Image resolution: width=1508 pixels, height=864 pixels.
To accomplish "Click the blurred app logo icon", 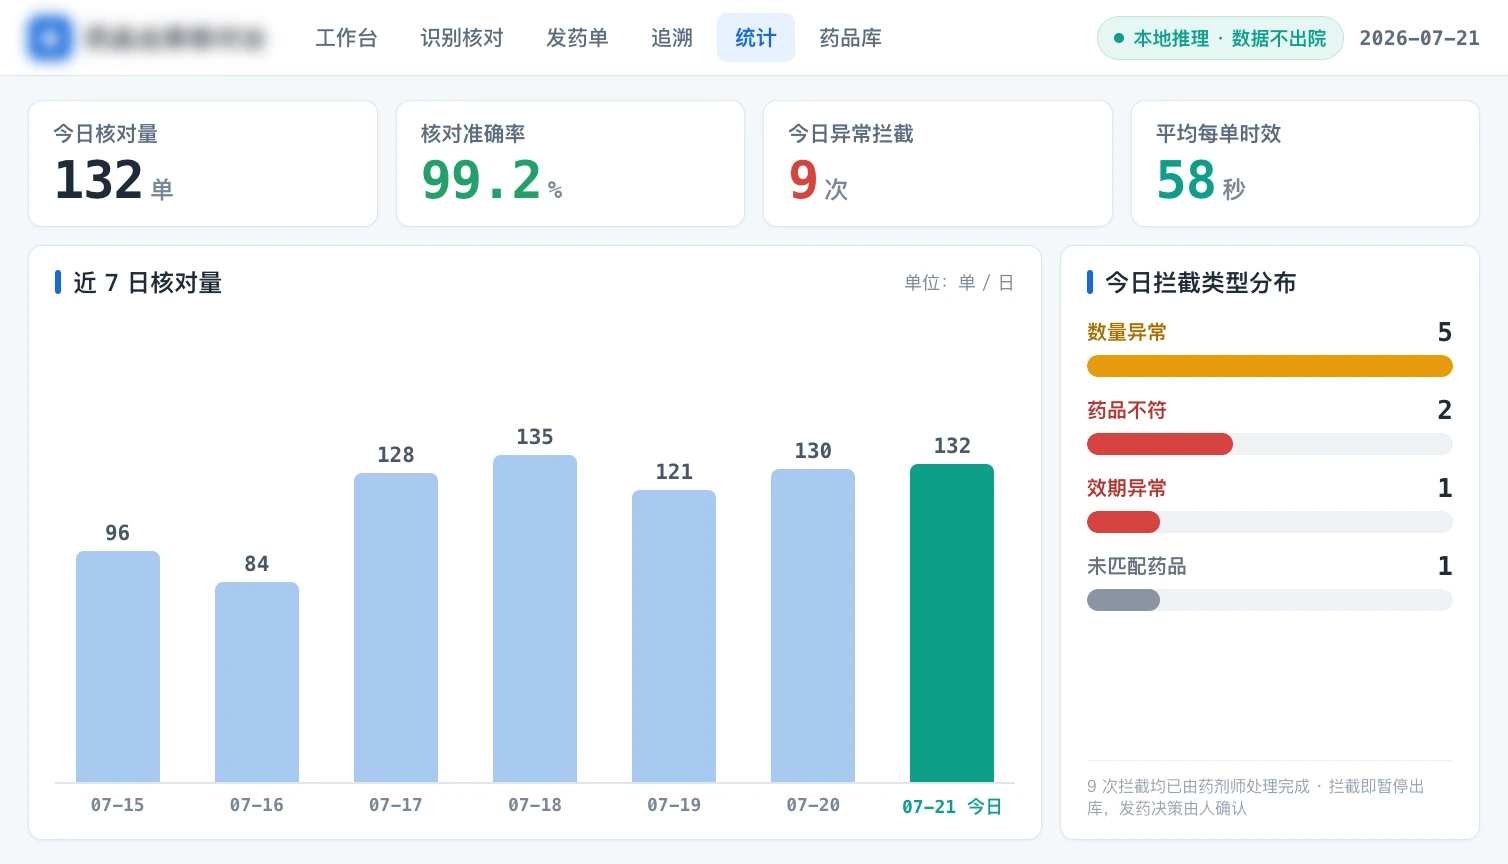I will tap(50, 38).
